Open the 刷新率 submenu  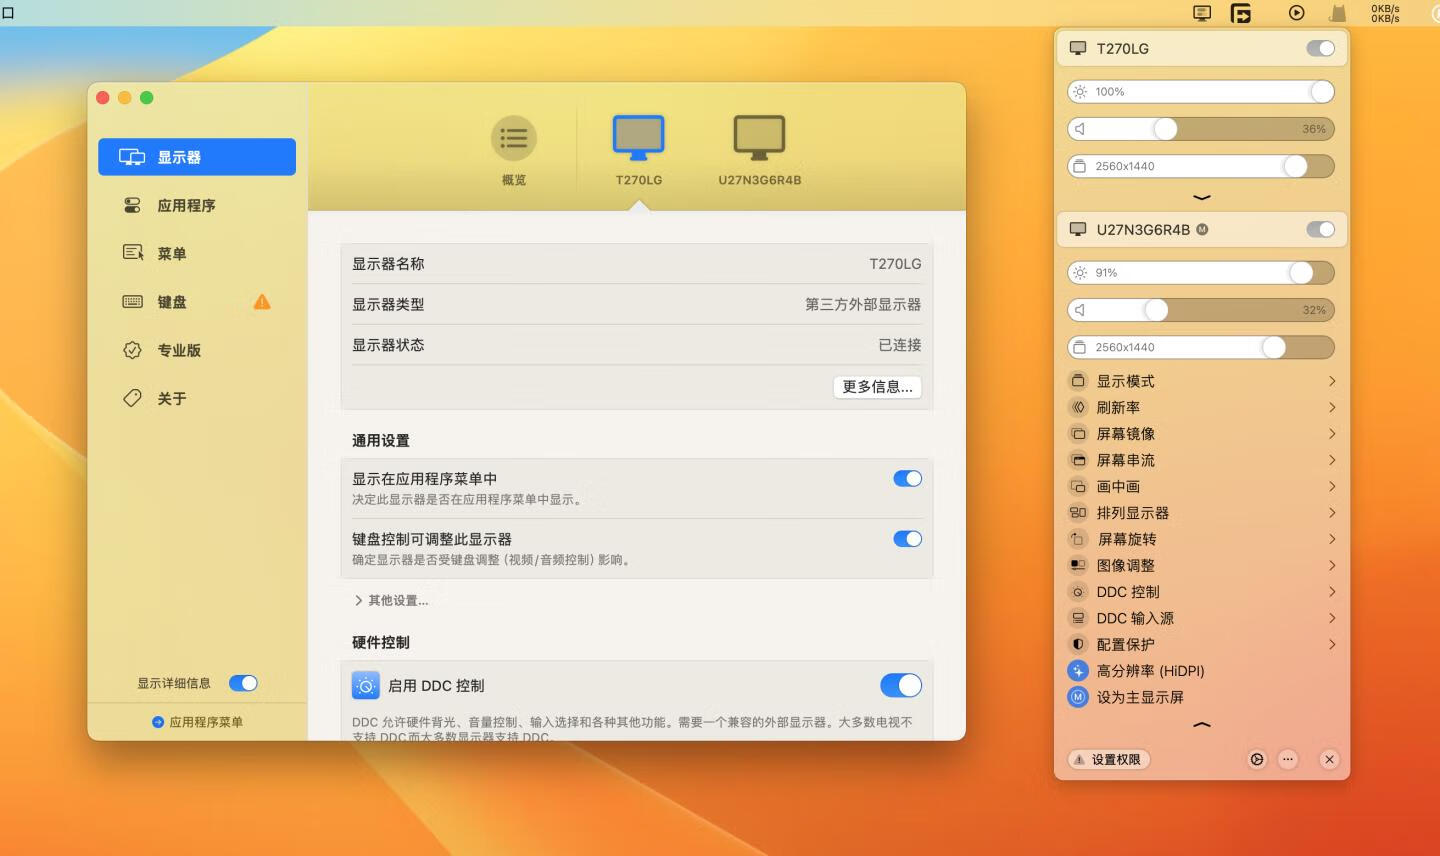pyautogui.click(x=1202, y=407)
